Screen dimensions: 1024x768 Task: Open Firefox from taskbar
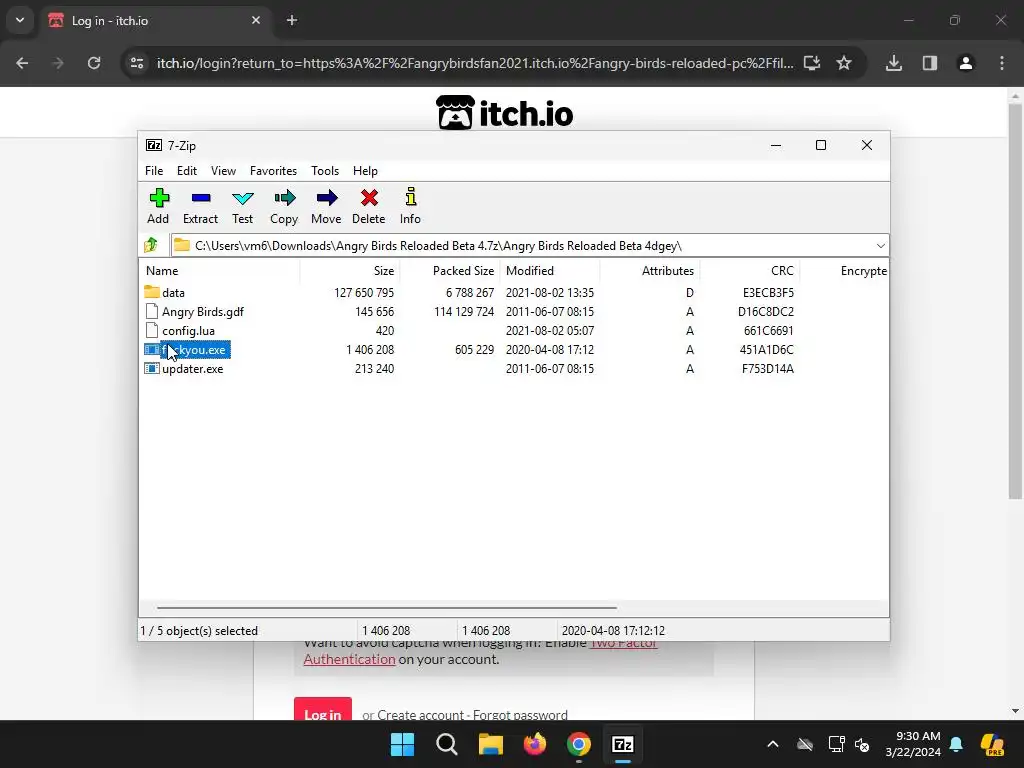click(x=535, y=744)
